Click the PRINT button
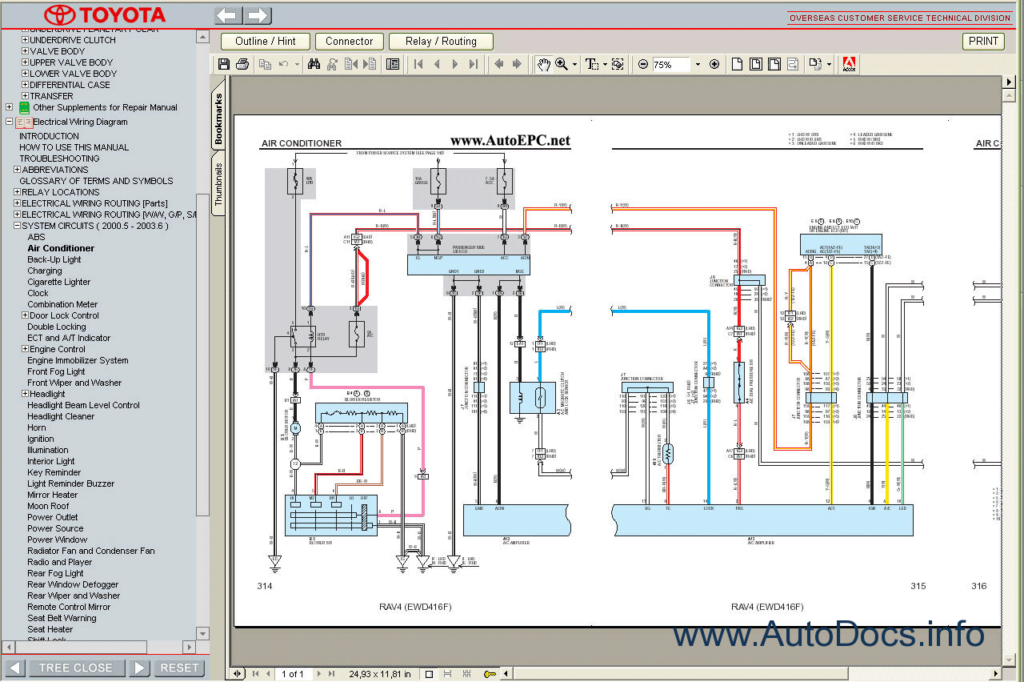This screenshot has height=682, width=1024. [983, 41]
